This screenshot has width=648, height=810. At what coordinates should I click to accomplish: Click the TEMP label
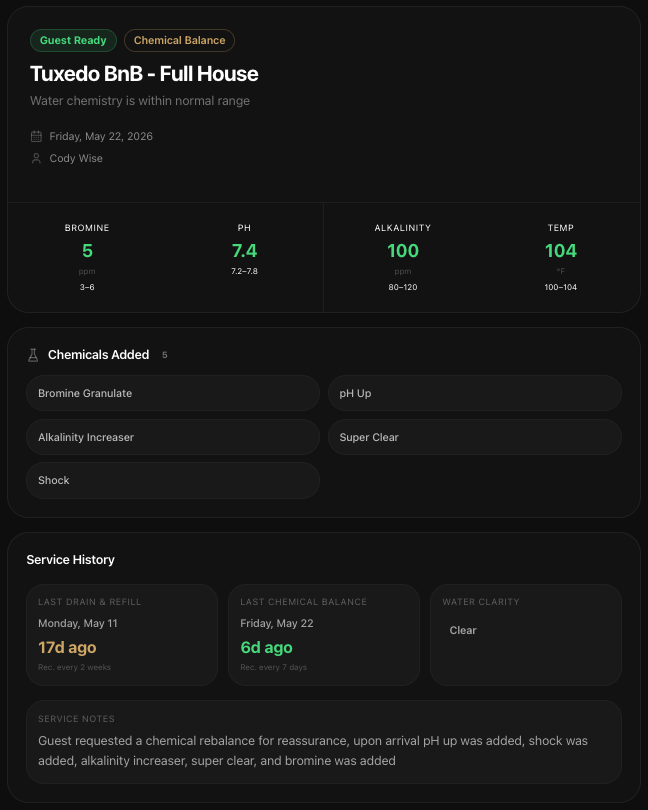click(x=561, y=228)
